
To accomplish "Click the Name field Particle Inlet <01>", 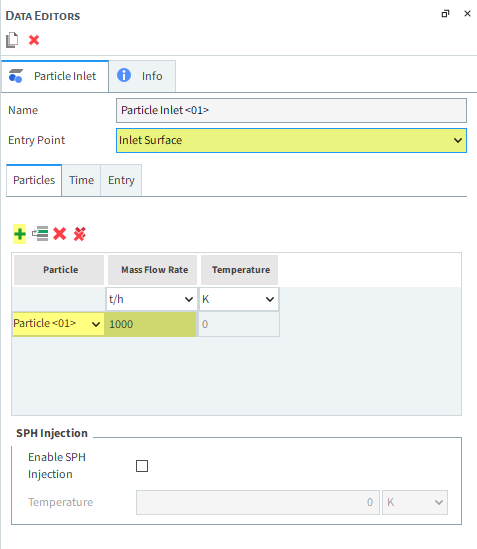I will pyautogui.click(x=291, y=110).
